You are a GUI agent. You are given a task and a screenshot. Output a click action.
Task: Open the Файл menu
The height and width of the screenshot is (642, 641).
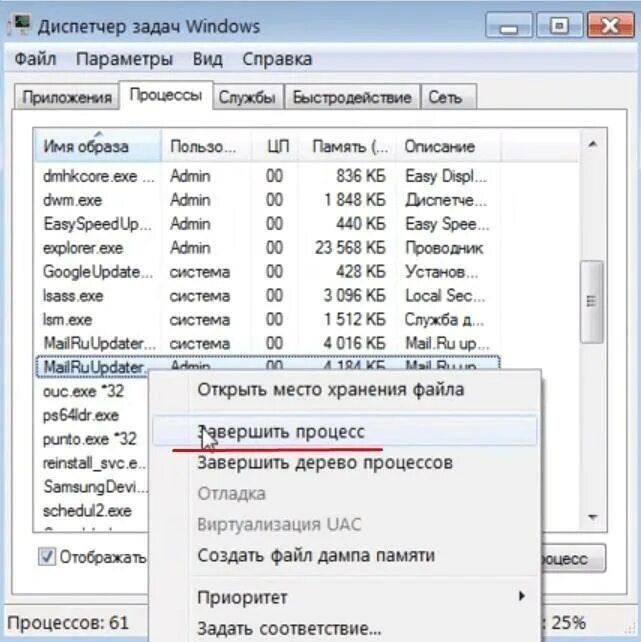pyautogui.click(x=35, y=59)
